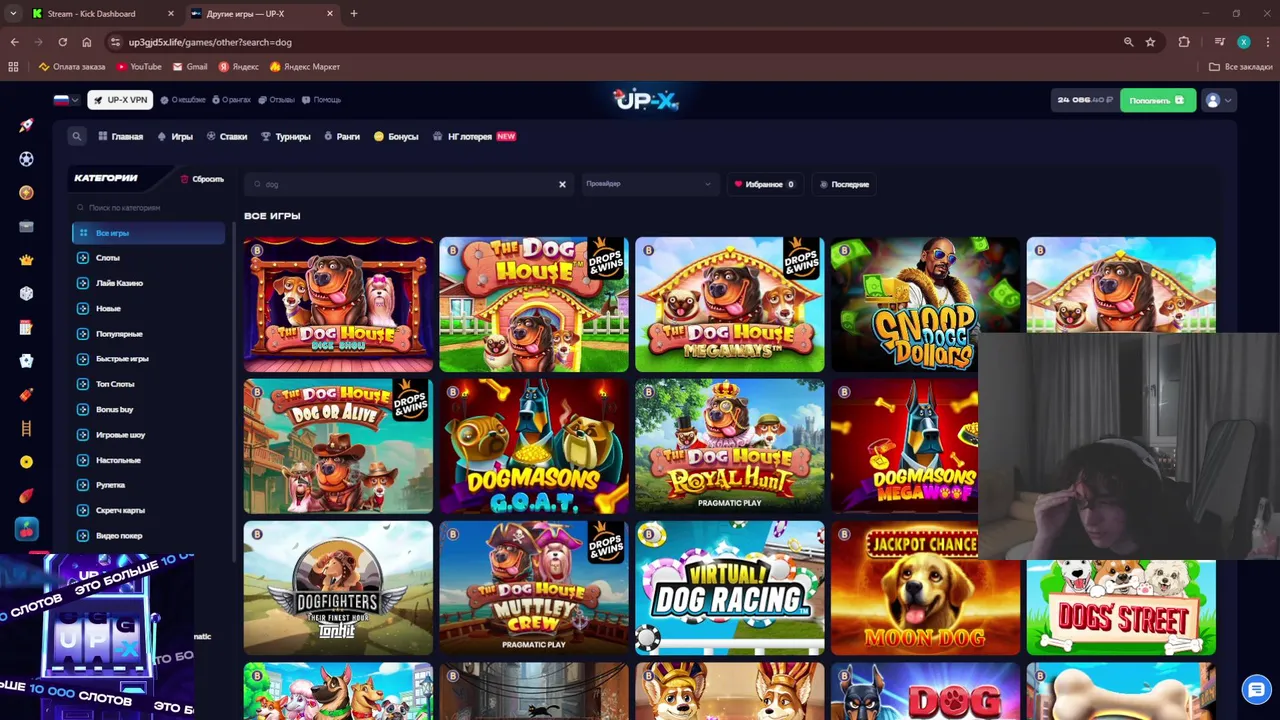The image size is (1280, 720).
Task: Open the cherry slots sidebar icon
Action: pos(26,529)
